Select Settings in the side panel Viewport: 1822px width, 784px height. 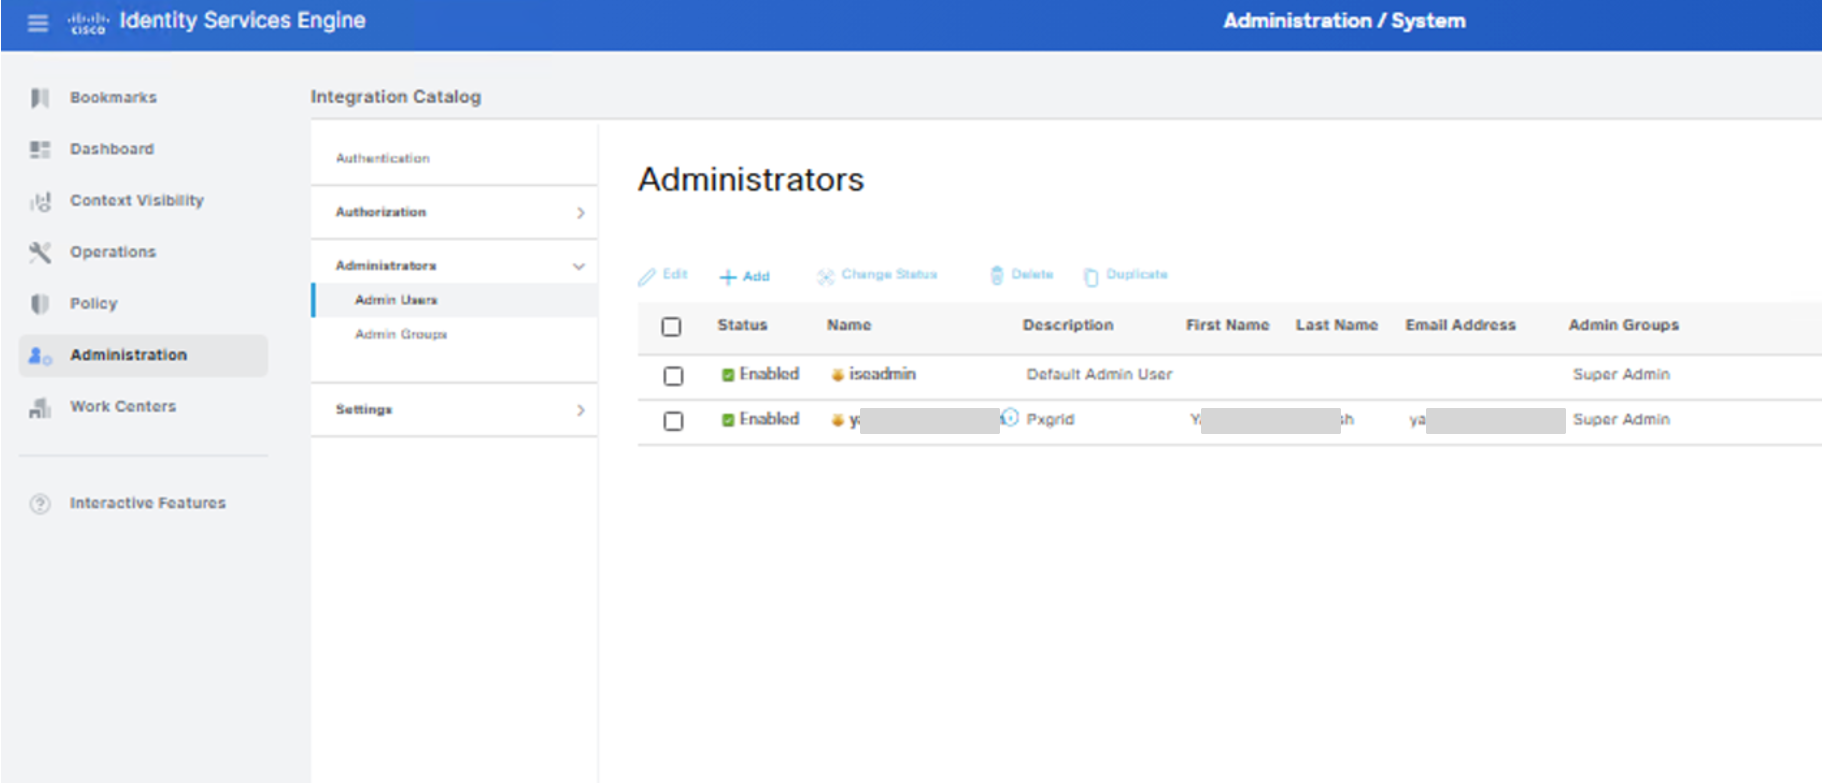click(x=364, y=409)
